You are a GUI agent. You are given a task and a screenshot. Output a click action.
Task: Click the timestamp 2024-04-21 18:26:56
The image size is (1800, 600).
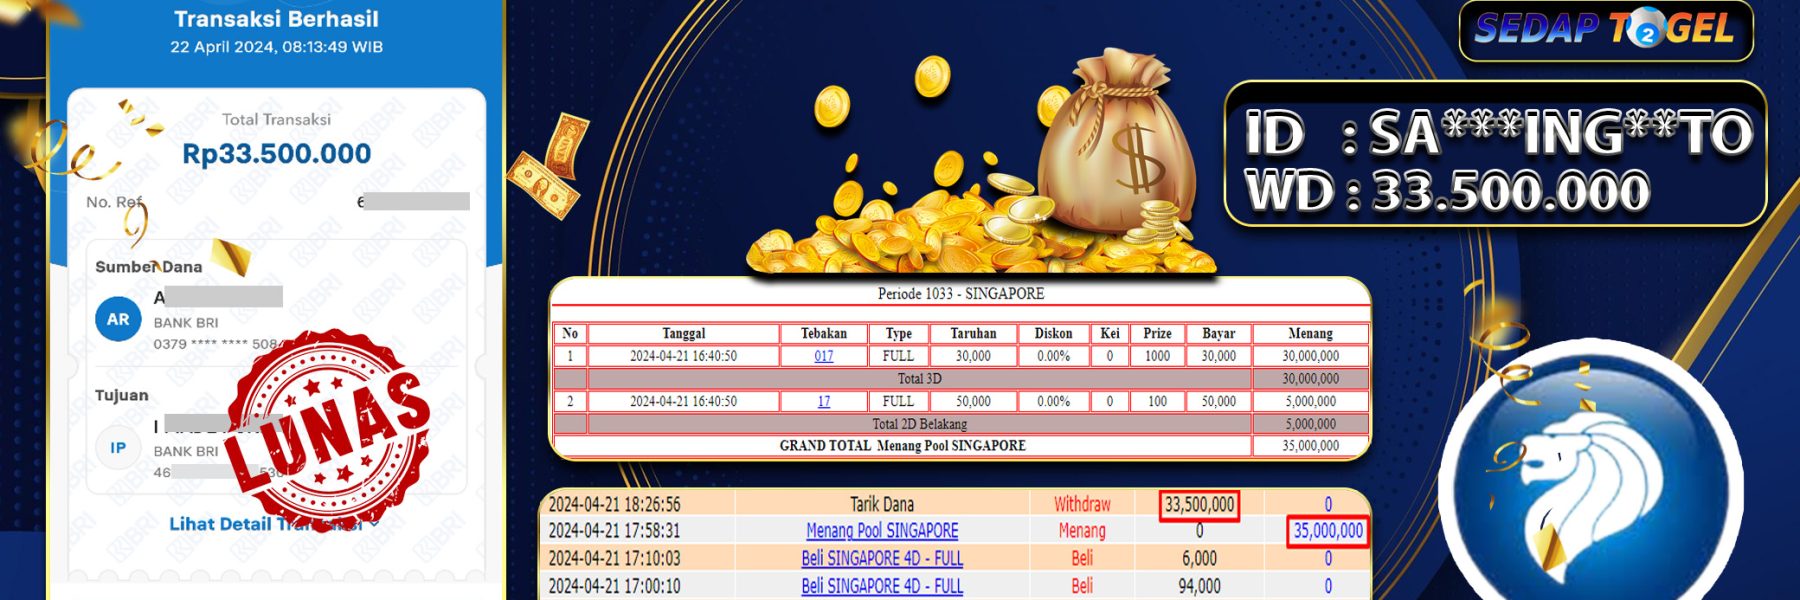[614, 504]
